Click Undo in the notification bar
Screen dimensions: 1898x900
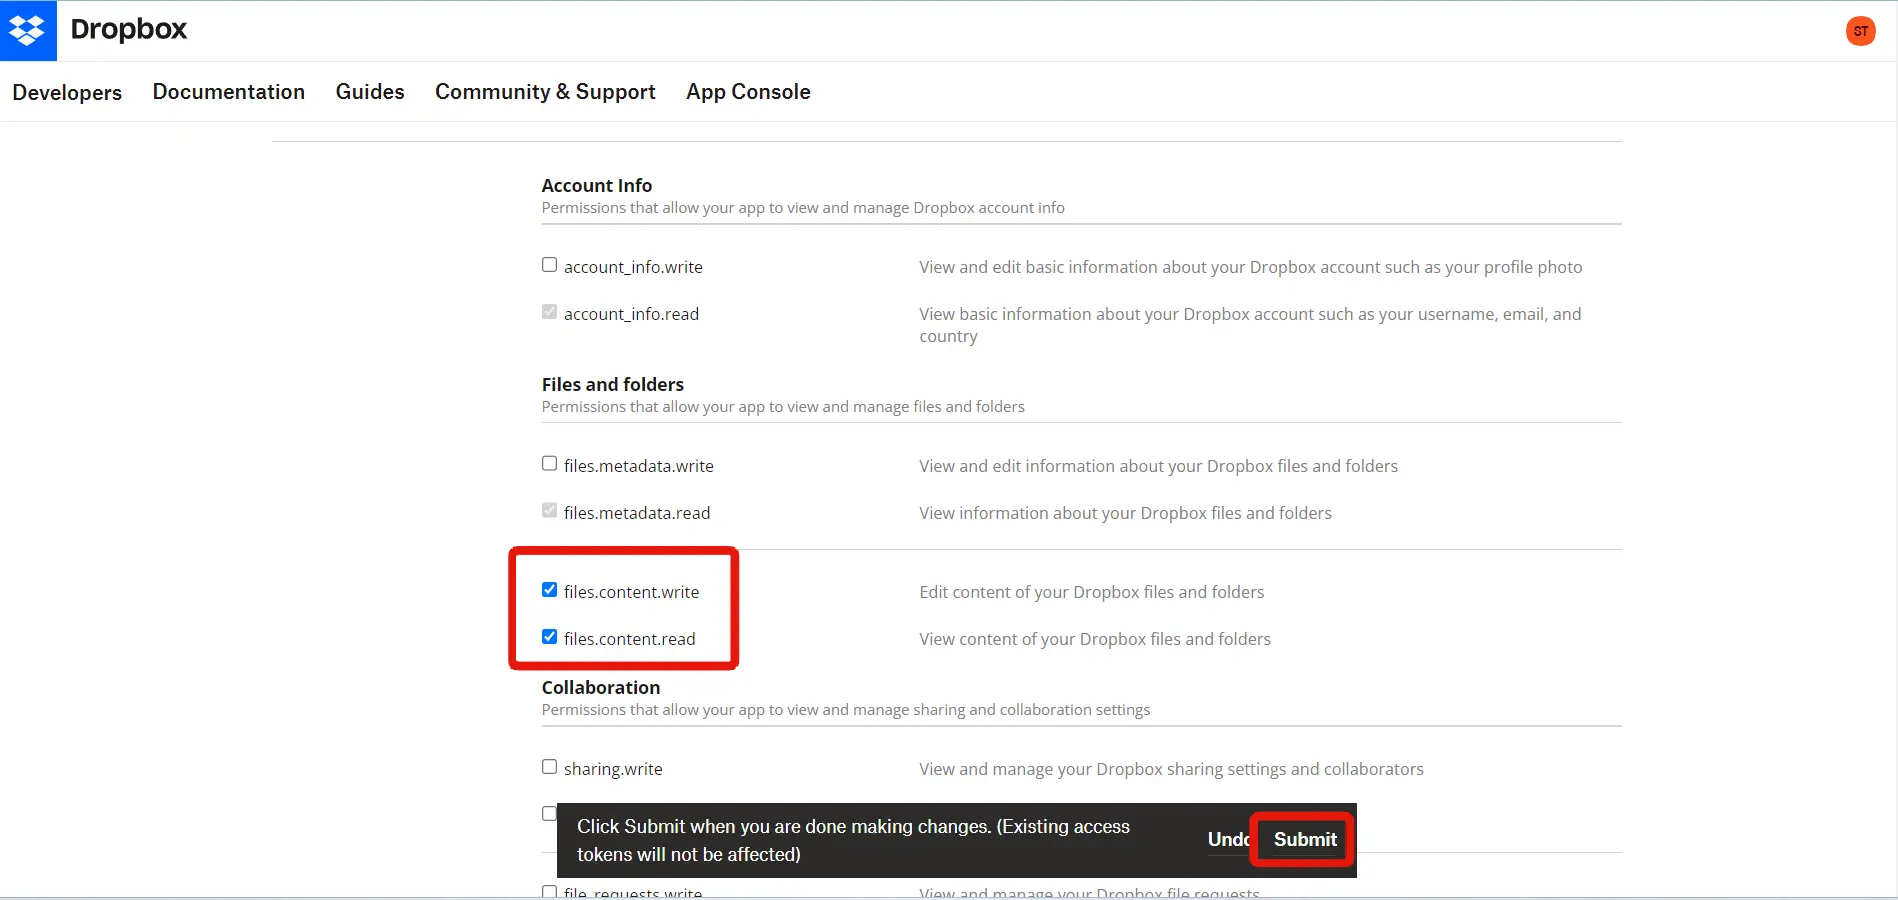(1229, 840)
